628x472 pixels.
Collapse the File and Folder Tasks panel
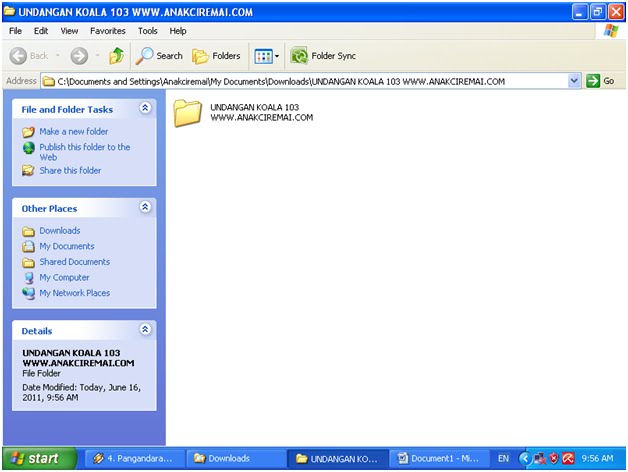coord(145,107)
